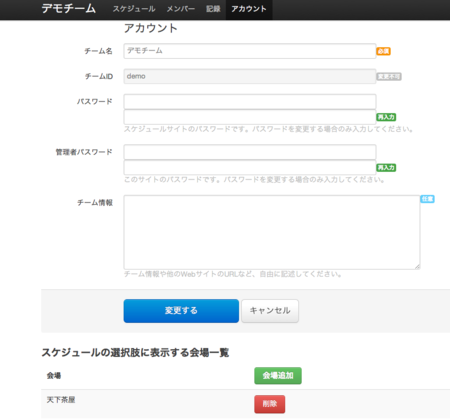The image size is (450, 420).
Task: Focus the パスワード re-entry field
Action: [x=250, y=117]
